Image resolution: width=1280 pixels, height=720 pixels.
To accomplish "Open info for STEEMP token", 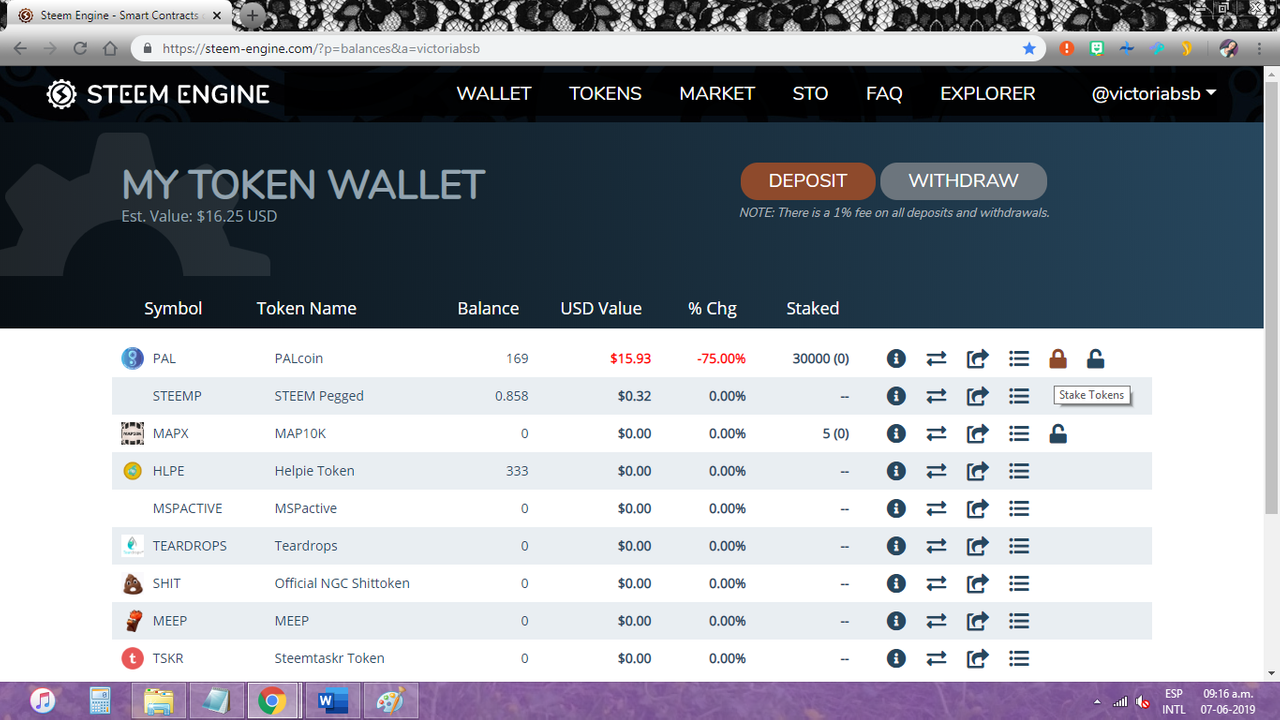I will pos(896,396).
